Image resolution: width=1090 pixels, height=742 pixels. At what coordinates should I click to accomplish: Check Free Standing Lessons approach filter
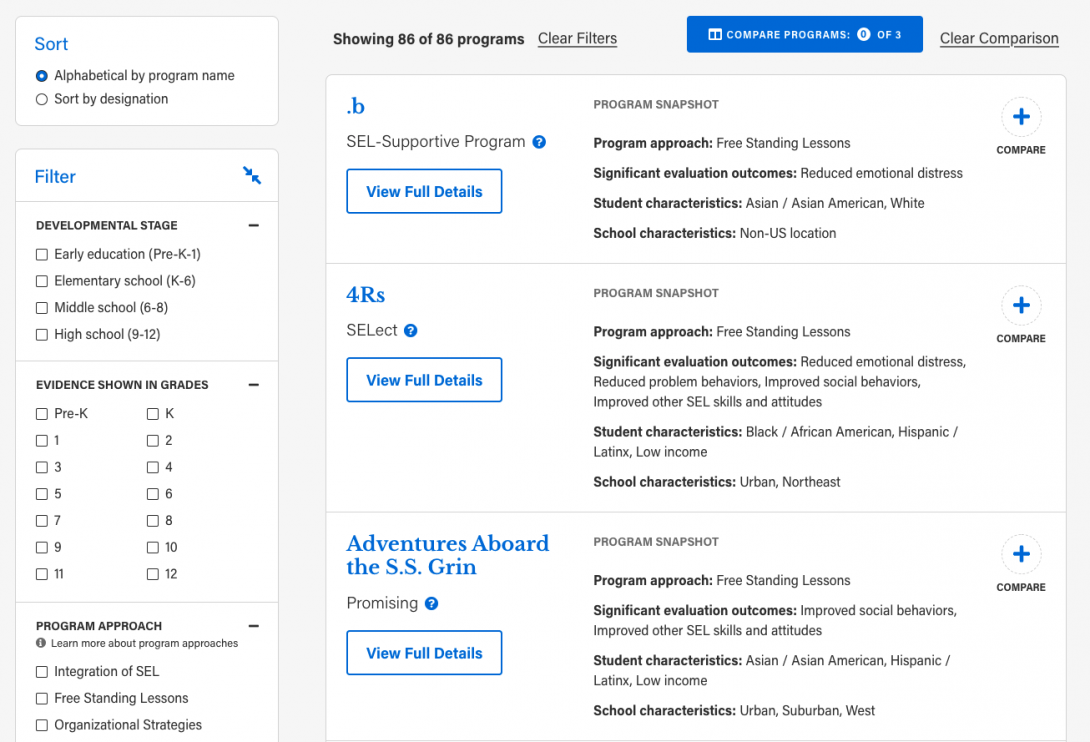42,698
